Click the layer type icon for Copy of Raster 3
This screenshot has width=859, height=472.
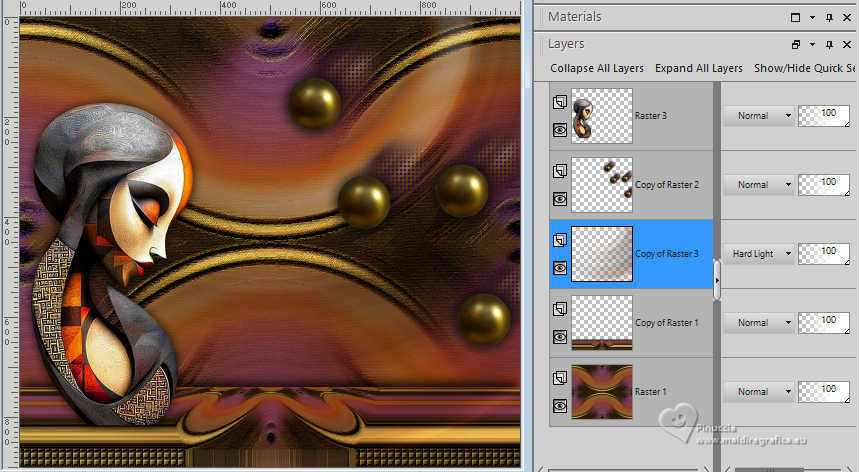[x=559, y=240]
